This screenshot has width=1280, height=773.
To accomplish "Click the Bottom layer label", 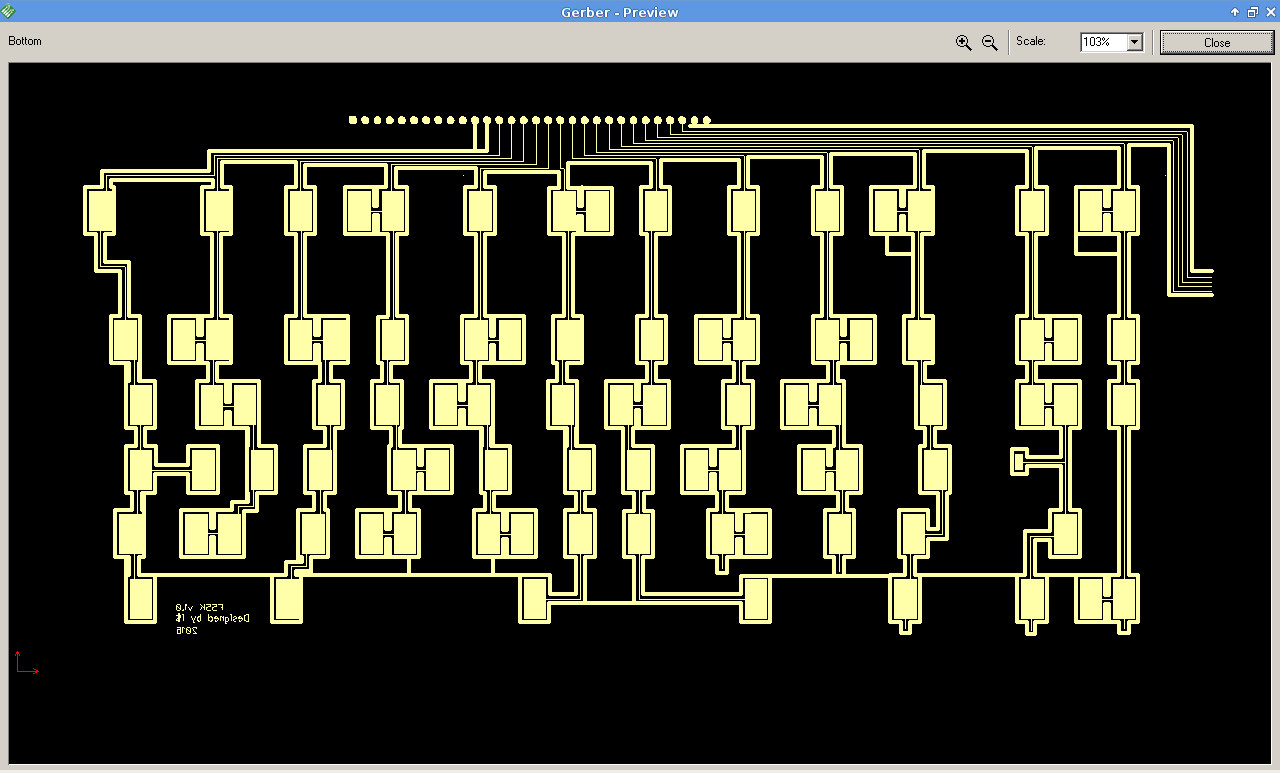I will 25,41.
